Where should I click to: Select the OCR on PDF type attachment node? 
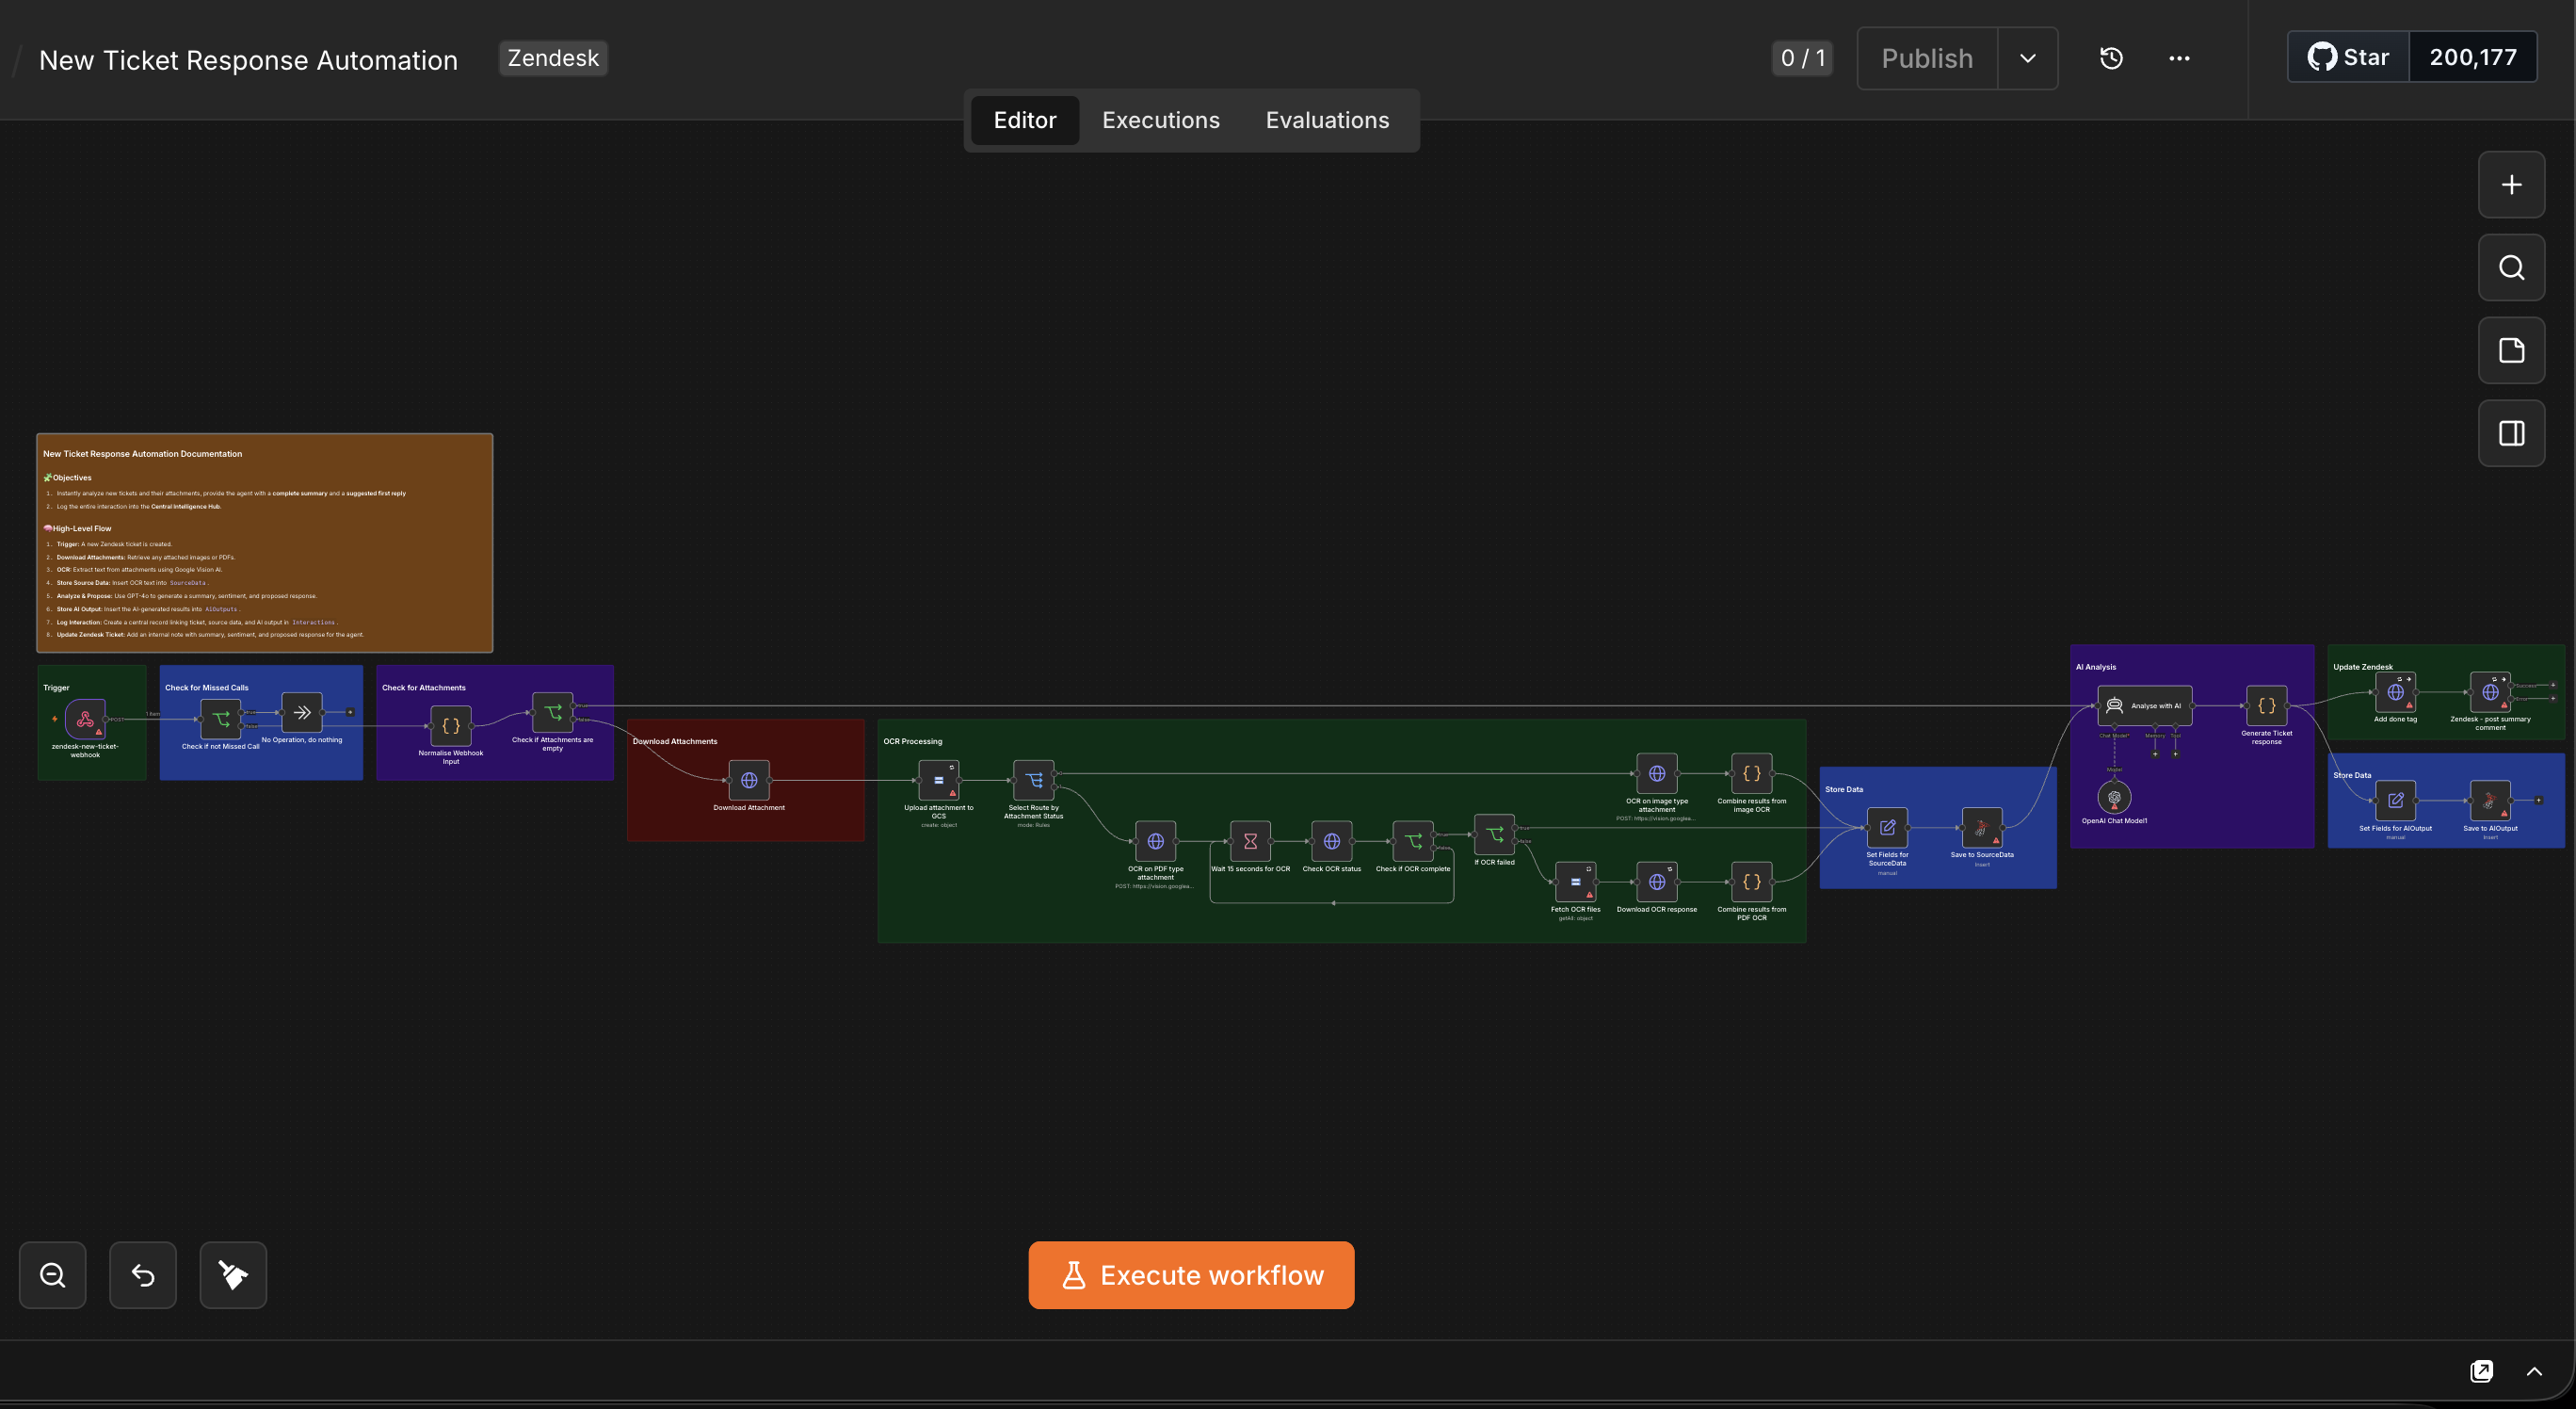(x=1156, y=842)
